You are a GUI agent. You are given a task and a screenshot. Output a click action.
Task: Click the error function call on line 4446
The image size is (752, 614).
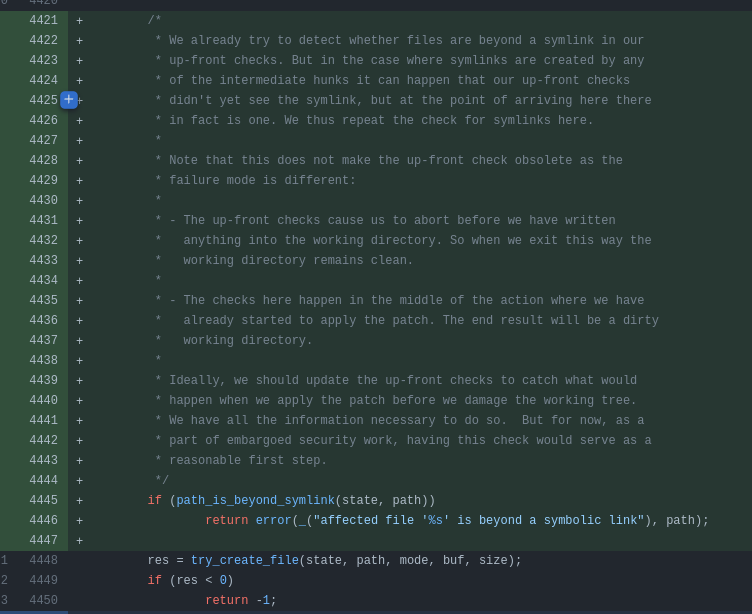click(273, 521)
